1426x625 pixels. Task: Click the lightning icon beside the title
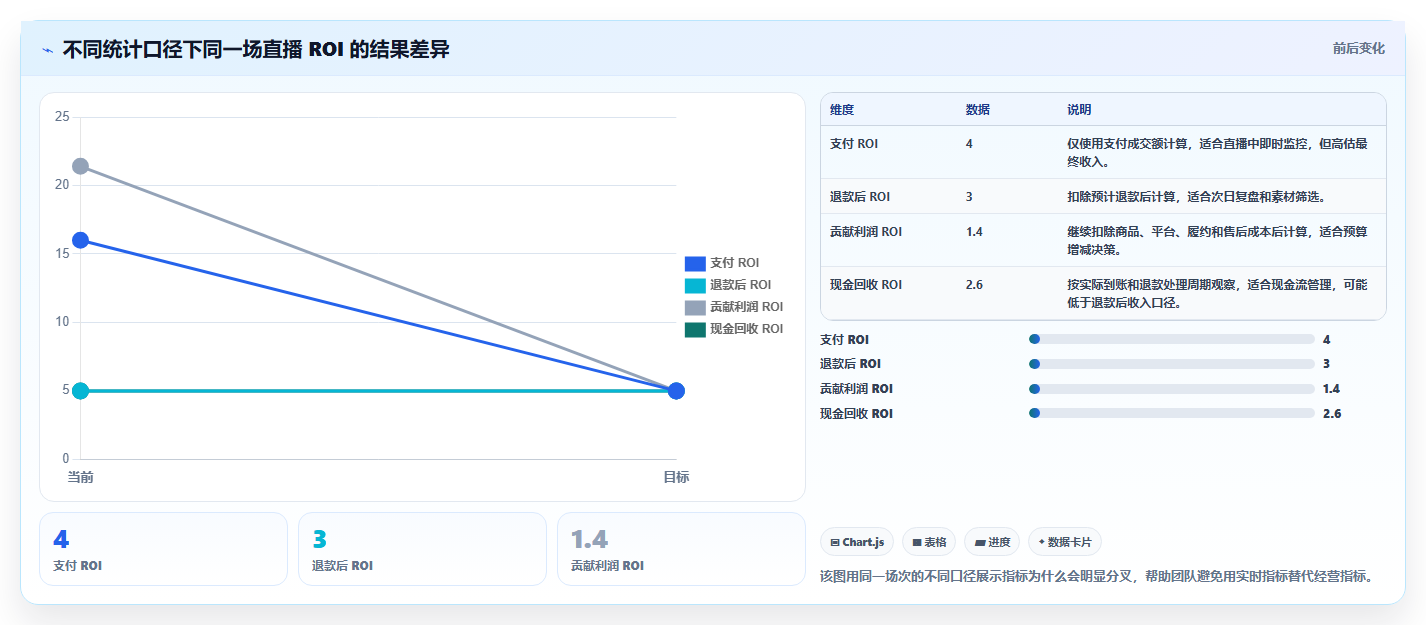coord(48,50)
